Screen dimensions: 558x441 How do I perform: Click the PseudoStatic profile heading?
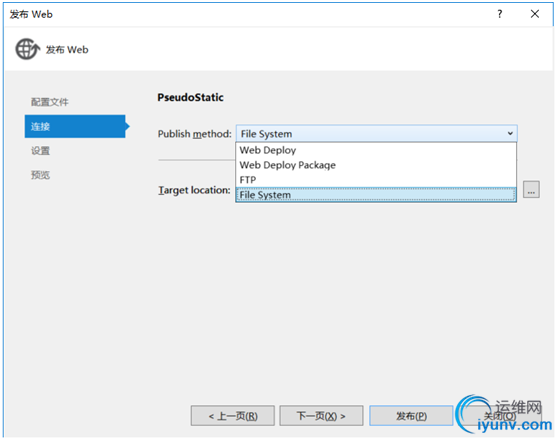[x=190, y=97]
